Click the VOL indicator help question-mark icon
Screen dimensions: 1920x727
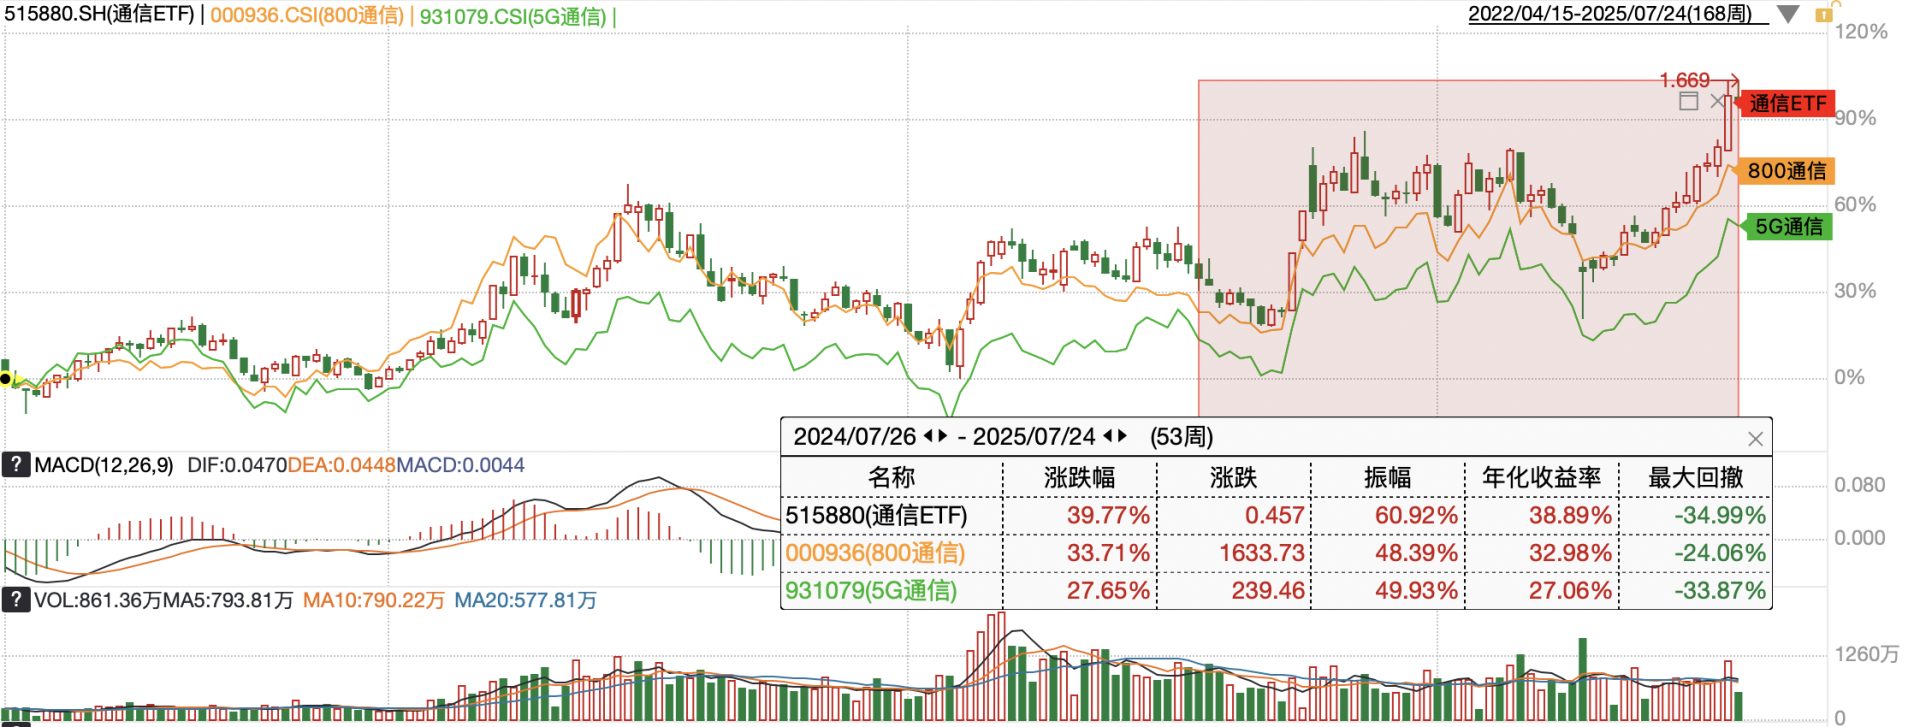click(x=16, y=600)
